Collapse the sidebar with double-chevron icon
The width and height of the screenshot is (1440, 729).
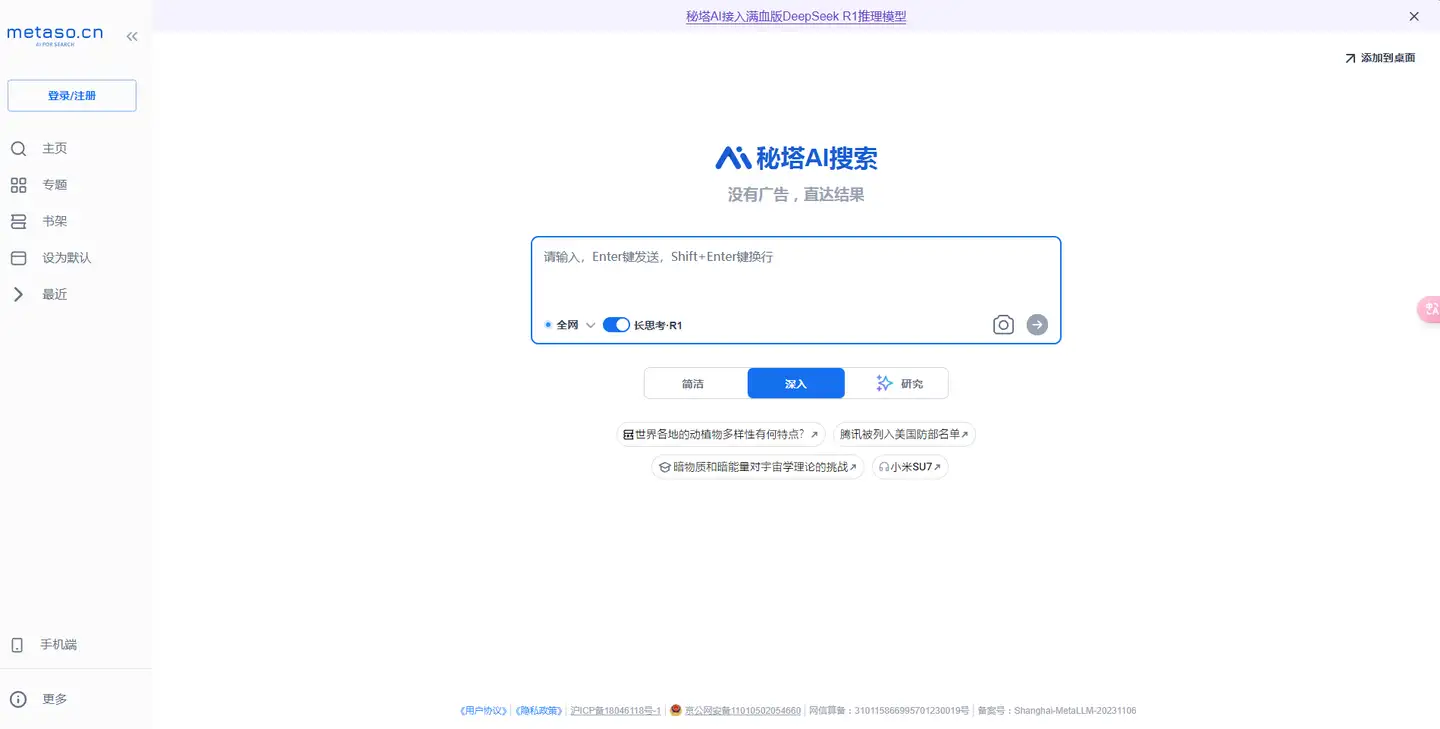(132, 36)
